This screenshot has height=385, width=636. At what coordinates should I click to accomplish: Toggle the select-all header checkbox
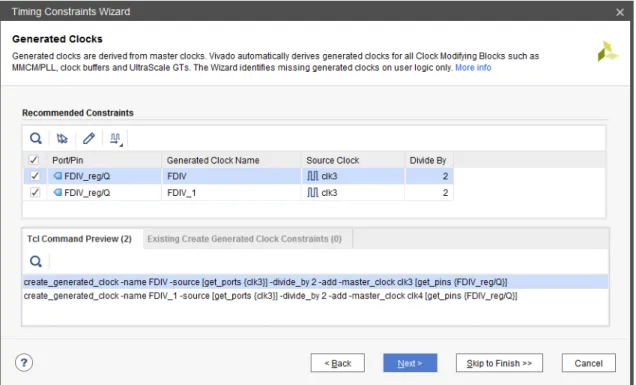pyautogui.click(x=34, y=159)
